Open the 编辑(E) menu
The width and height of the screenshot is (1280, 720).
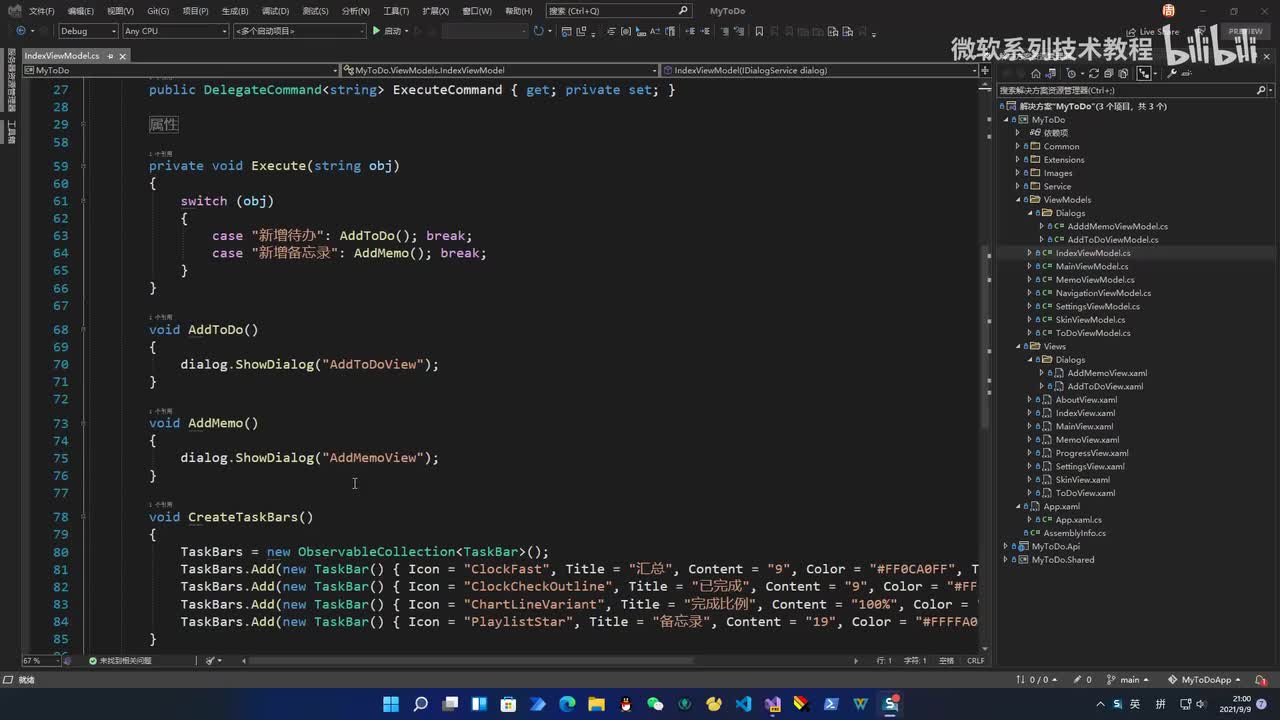(x=80, y=11)
